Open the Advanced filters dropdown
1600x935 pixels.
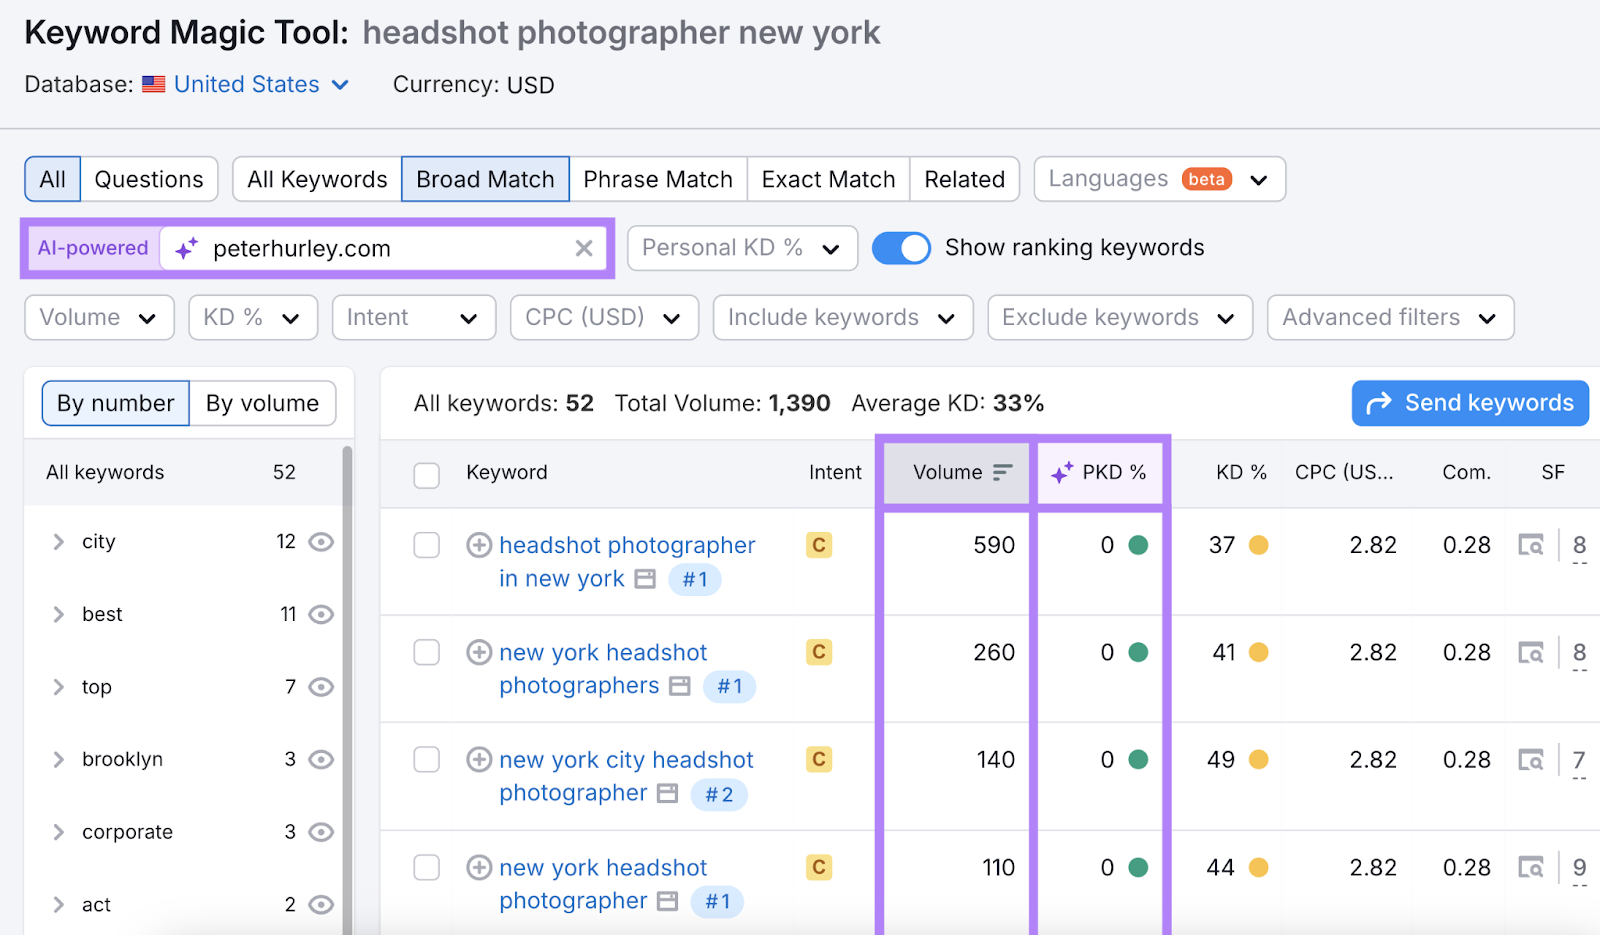(1389, 318)
